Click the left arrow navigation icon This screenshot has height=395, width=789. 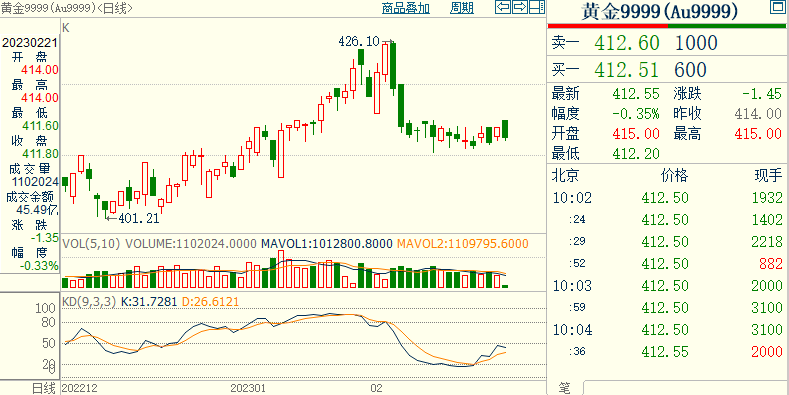click(x=503, y=7)
